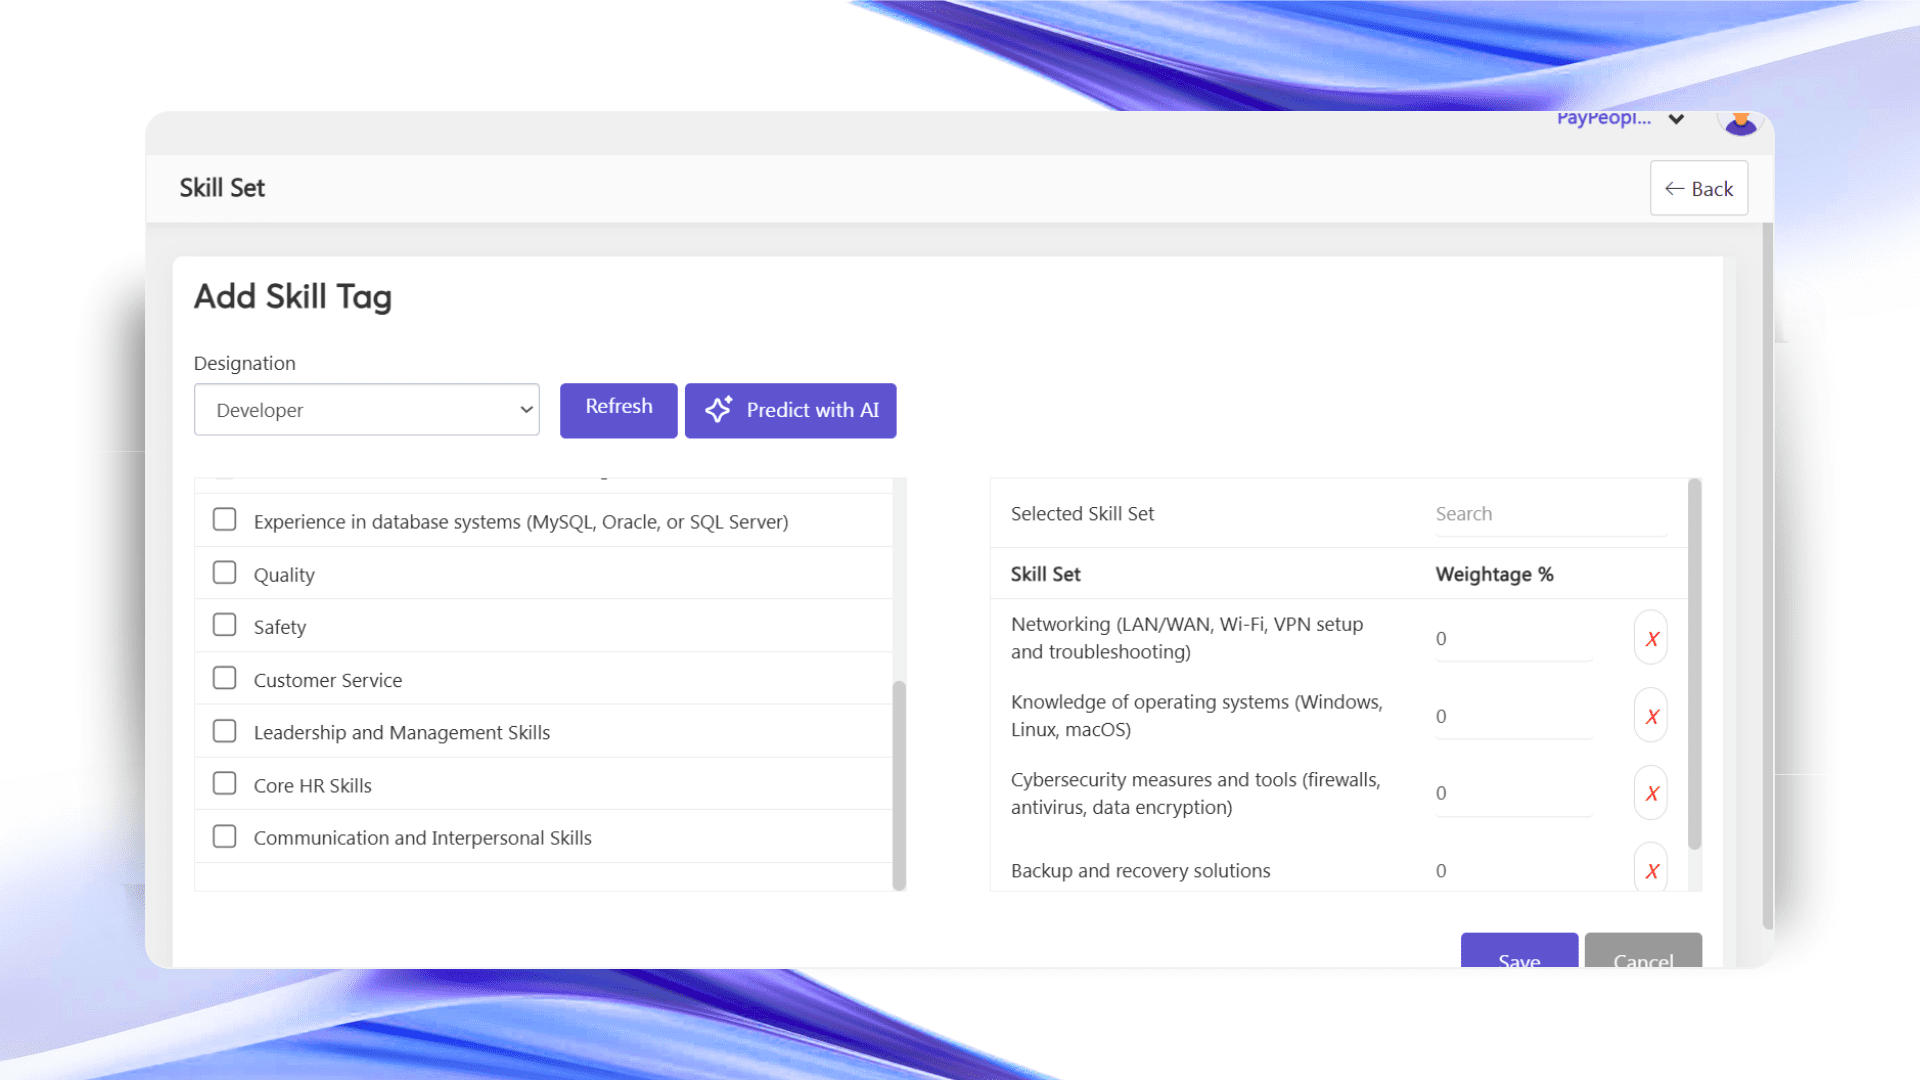The height and width of the screenshot is (1080, 1920).
Task: Remove Backup and recovery solutions skill
Action: click(x=1651, y=871)
